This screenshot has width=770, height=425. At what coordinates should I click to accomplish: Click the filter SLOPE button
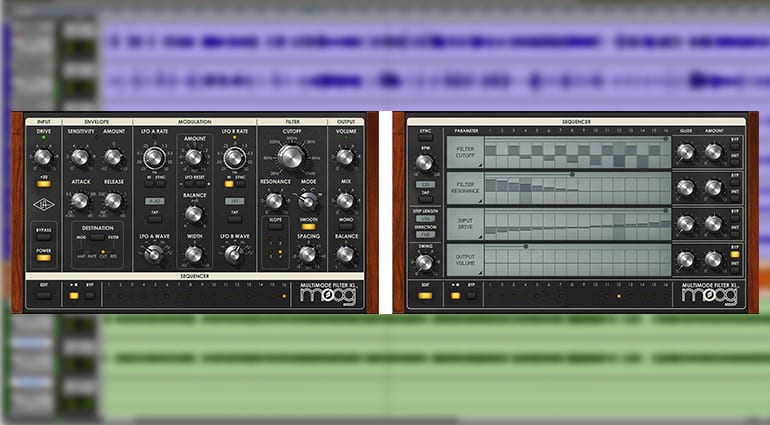[275, 227]
